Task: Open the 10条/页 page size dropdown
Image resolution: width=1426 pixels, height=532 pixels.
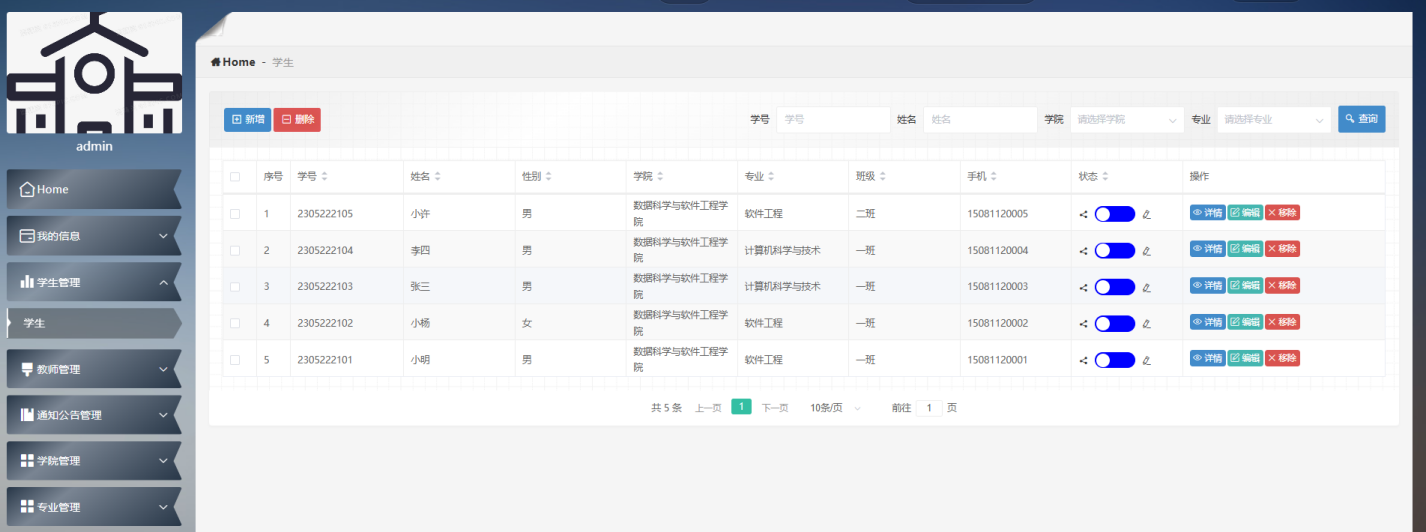Action: 835,408
